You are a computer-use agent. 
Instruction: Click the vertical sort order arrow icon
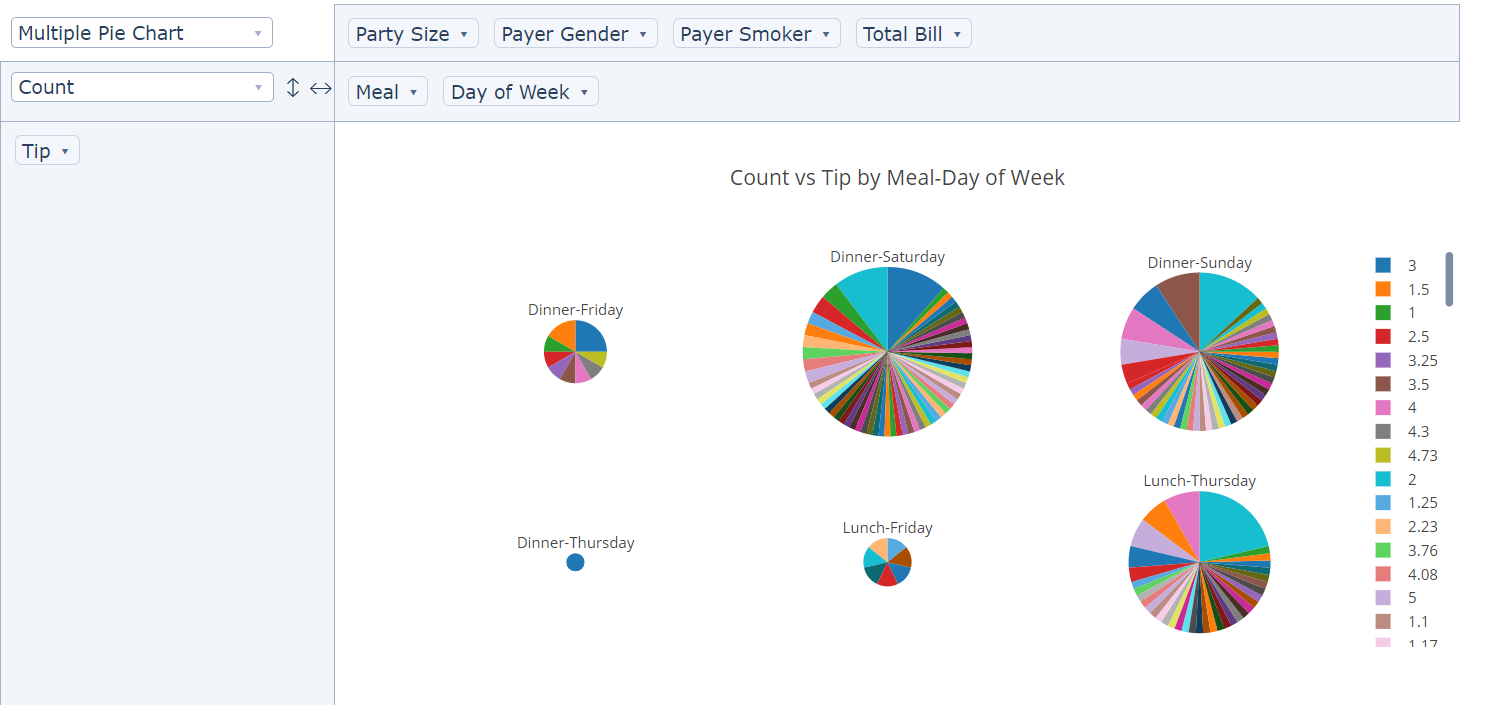[293, 88]
